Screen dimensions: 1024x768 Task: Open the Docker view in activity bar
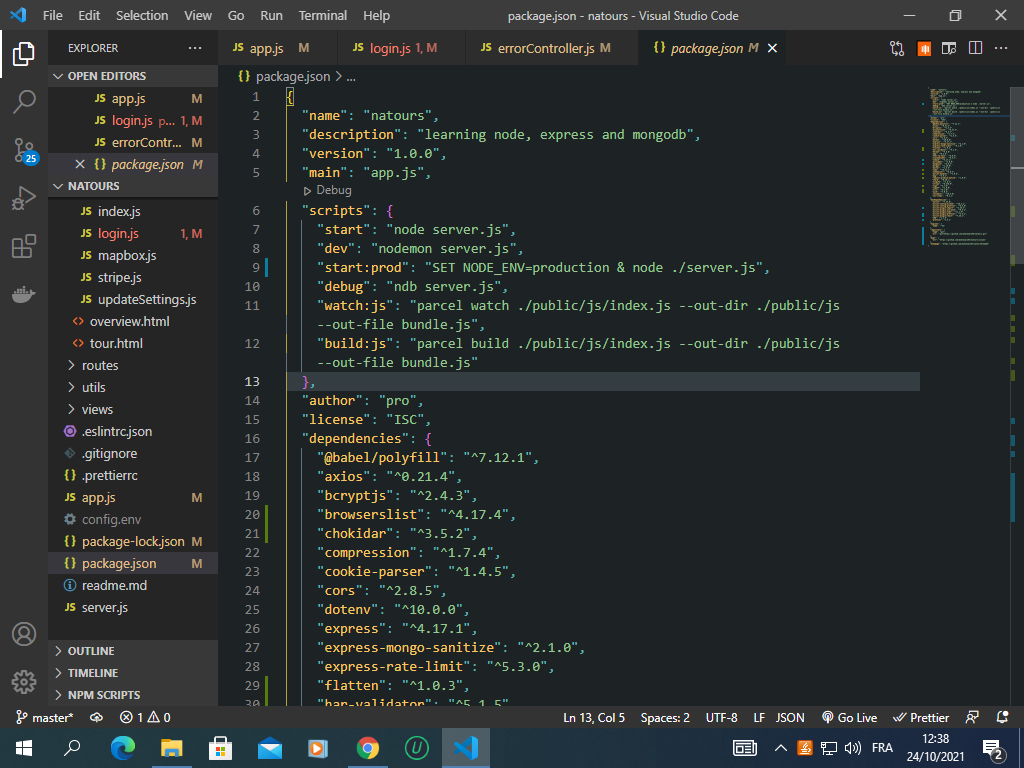24,295
